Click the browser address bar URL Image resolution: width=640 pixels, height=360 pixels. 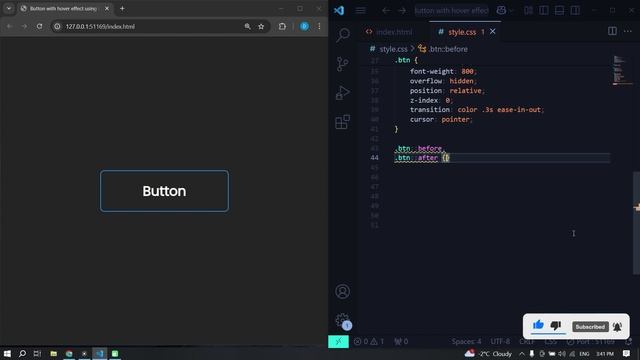100,27
